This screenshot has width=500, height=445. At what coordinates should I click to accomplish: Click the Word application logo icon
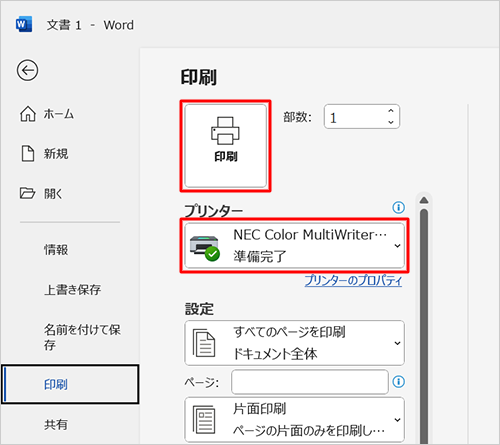tap(24, 24)
